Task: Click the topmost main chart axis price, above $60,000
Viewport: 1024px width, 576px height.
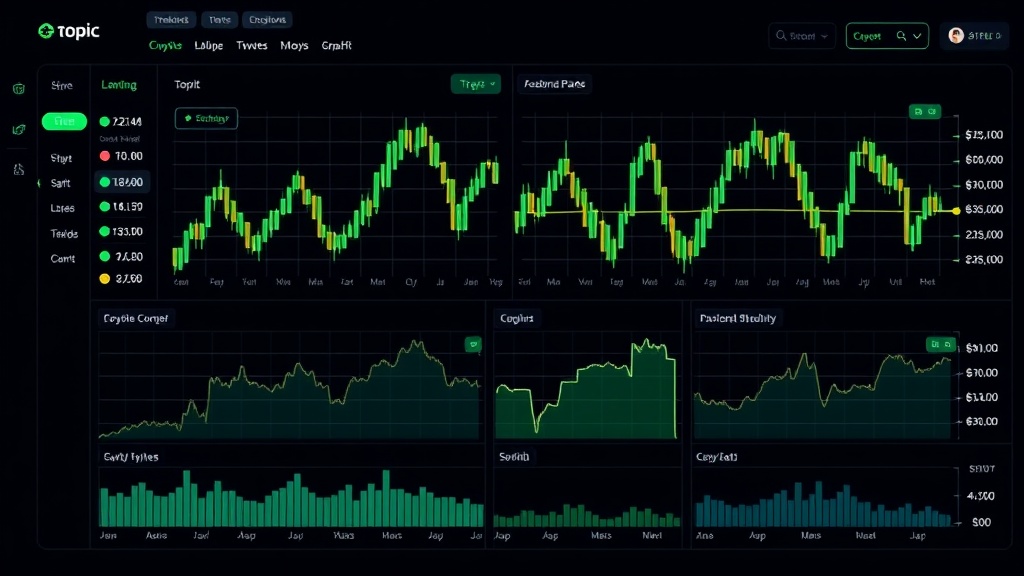Action: (x=984, y=135)
